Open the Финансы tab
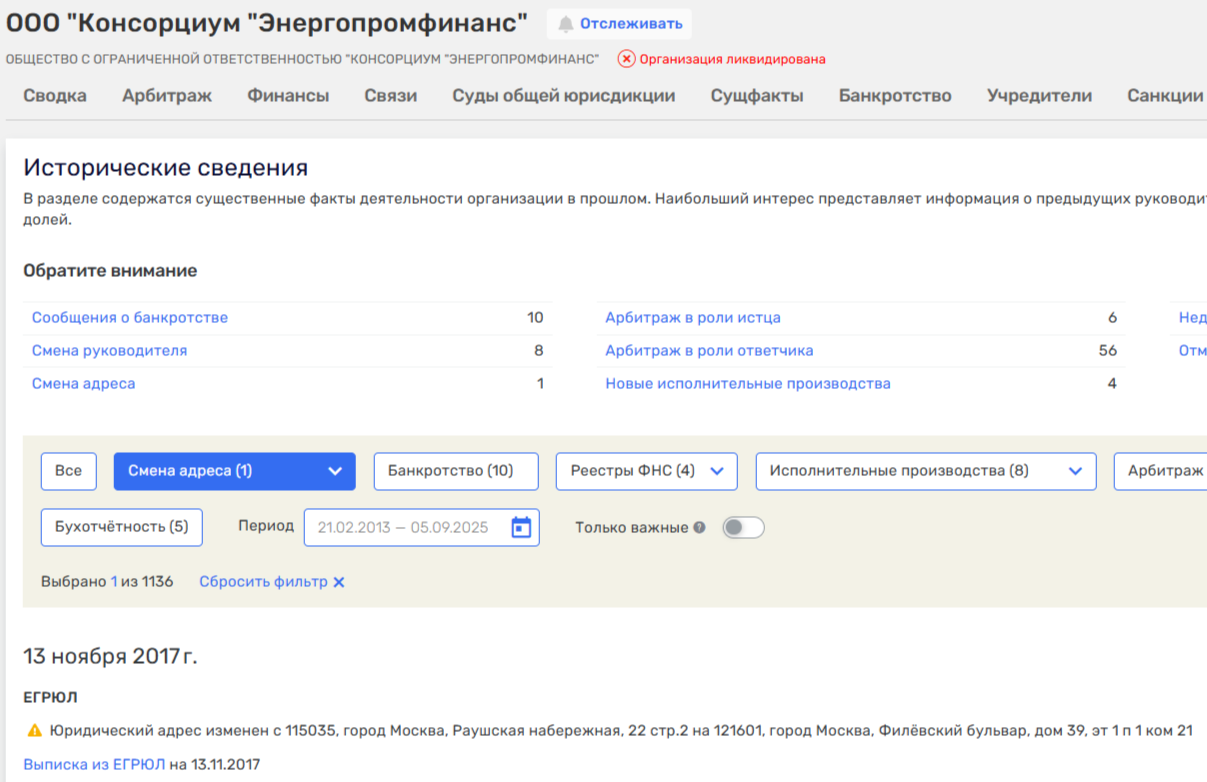Image resolution: width=1207 pixels, height=782 pixels. point(288,96)
